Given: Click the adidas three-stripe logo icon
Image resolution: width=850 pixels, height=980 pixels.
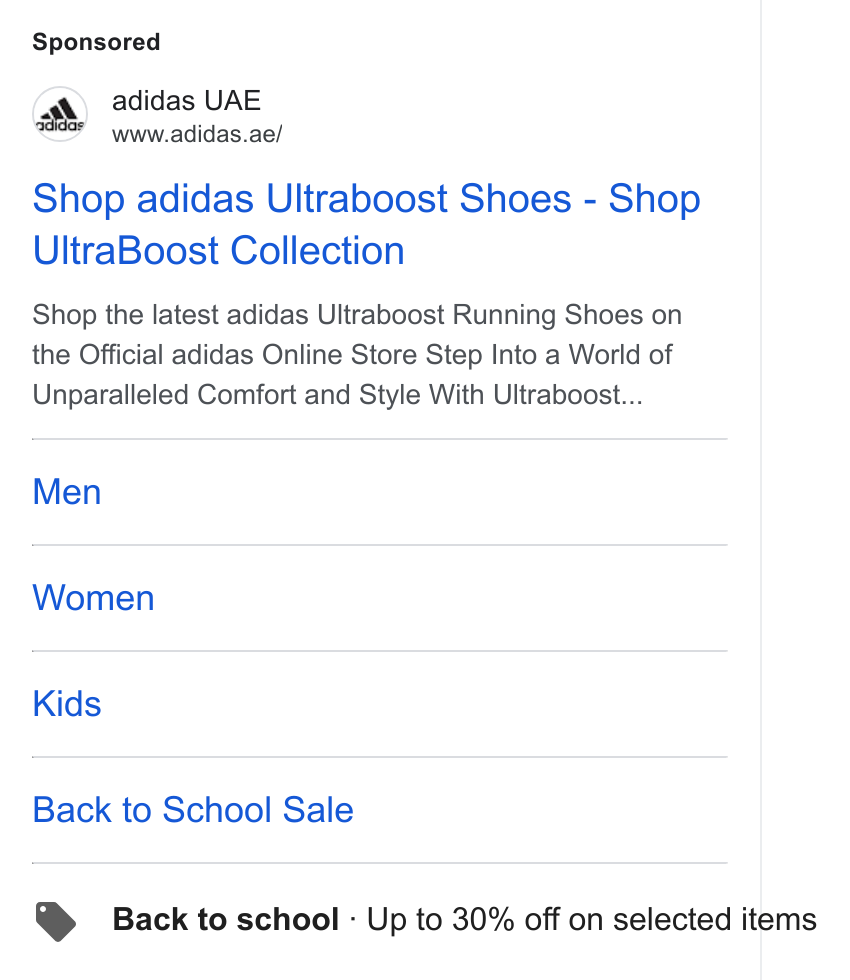Looking at the screenshot, I should 60,114.
